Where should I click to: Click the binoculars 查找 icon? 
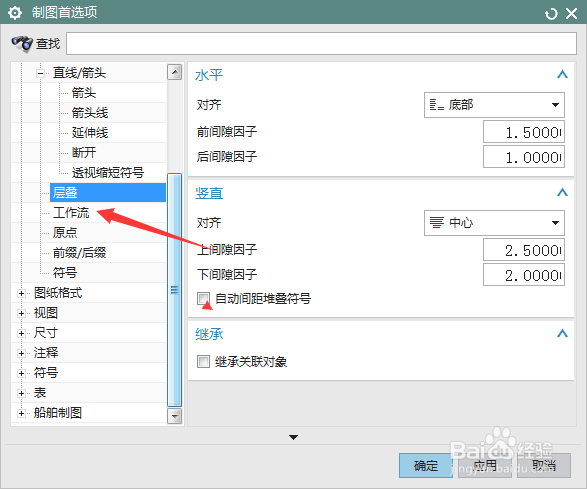[x=22, y=43]
